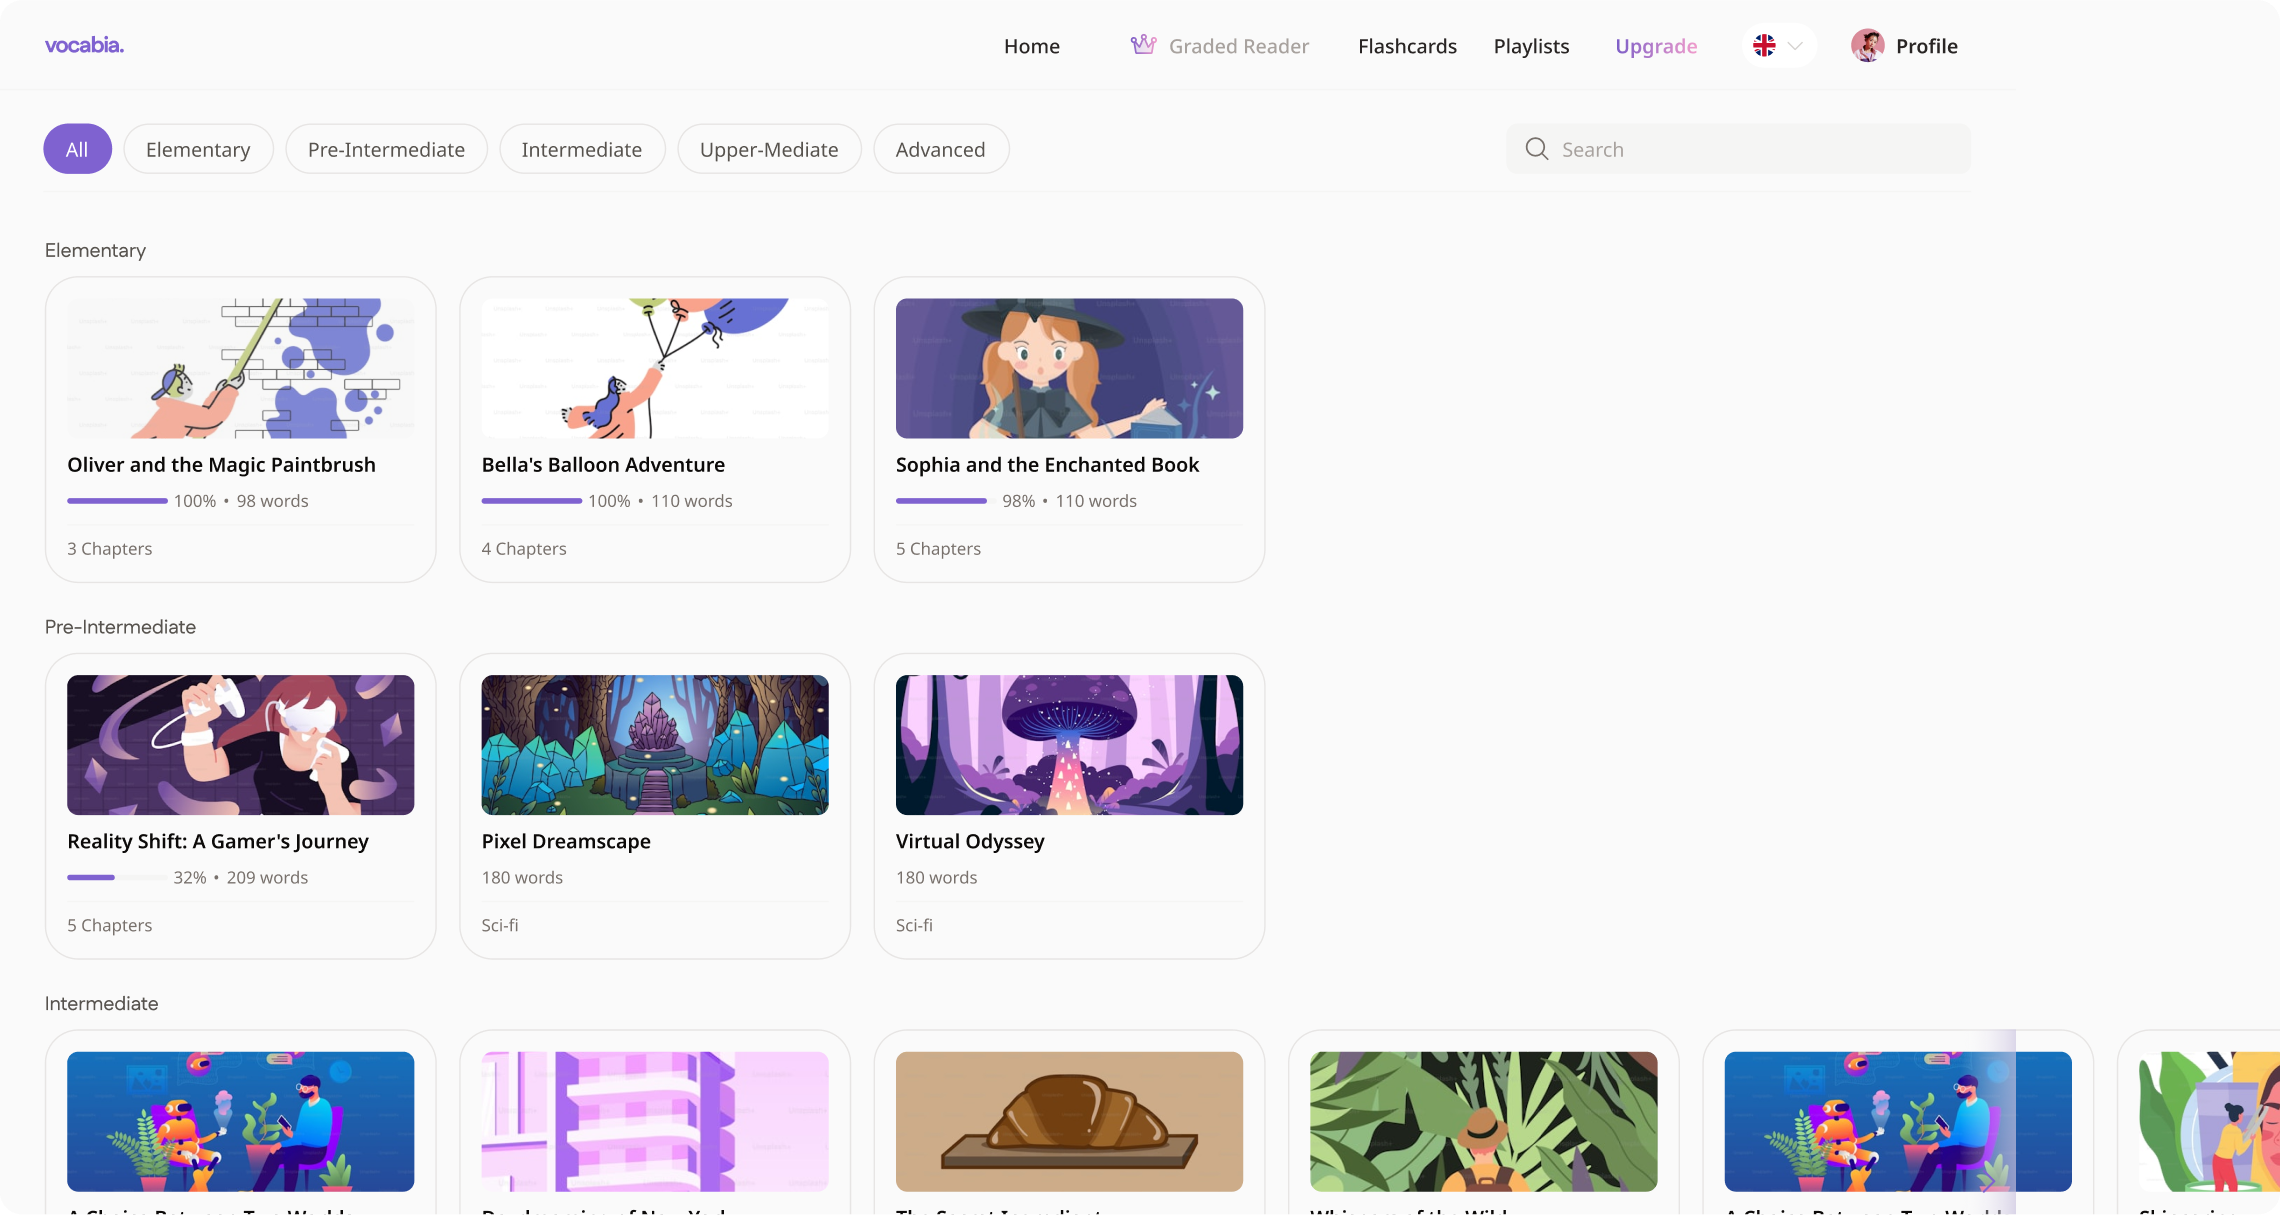Screen dimensions: 2280x1215
Task: Open the Home menu item
Action: tap(1031, 46)
